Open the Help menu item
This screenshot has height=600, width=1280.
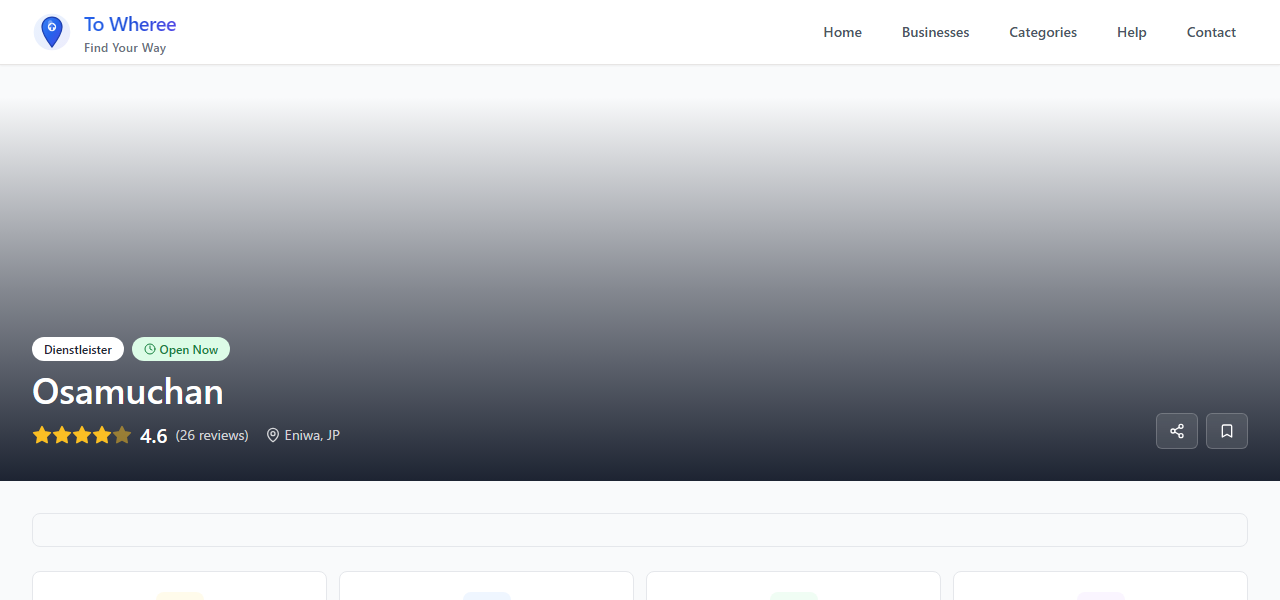point(1132,32)
